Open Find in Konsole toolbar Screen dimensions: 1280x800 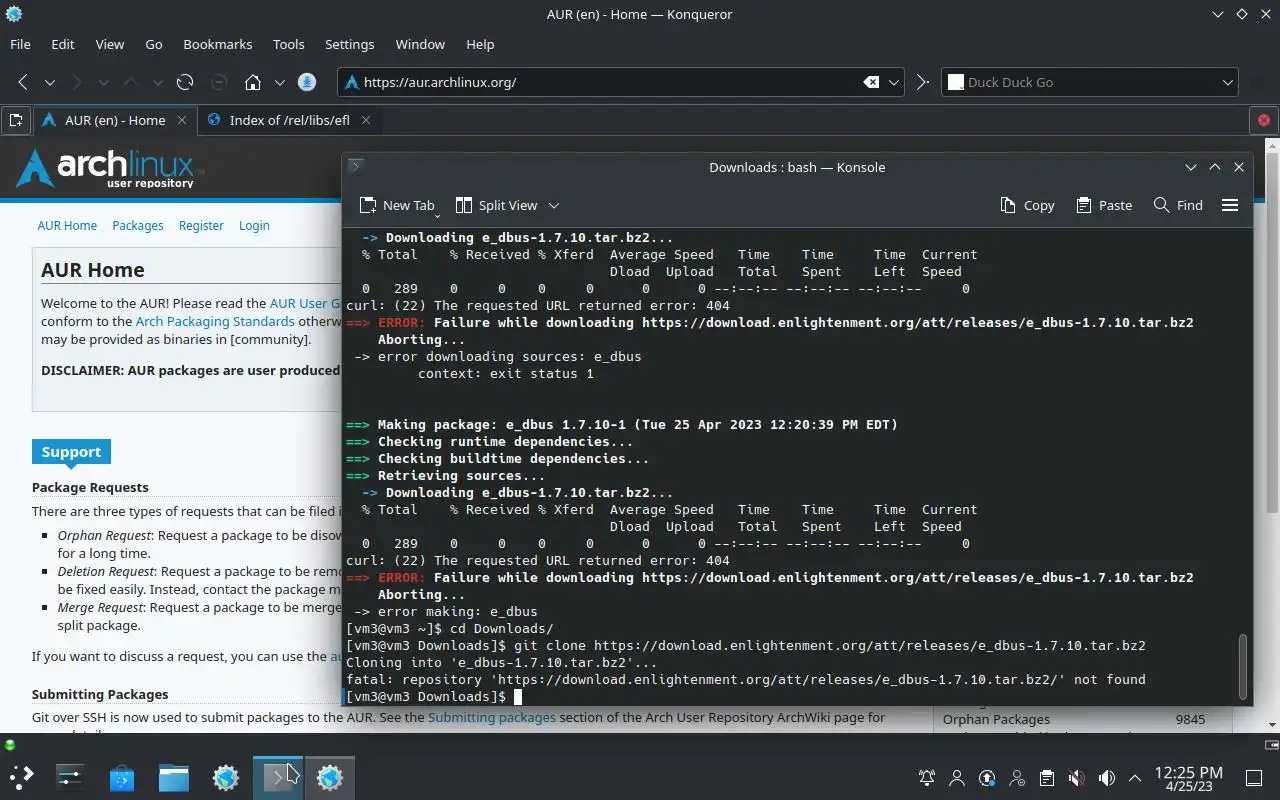[x=1178, y=205]
